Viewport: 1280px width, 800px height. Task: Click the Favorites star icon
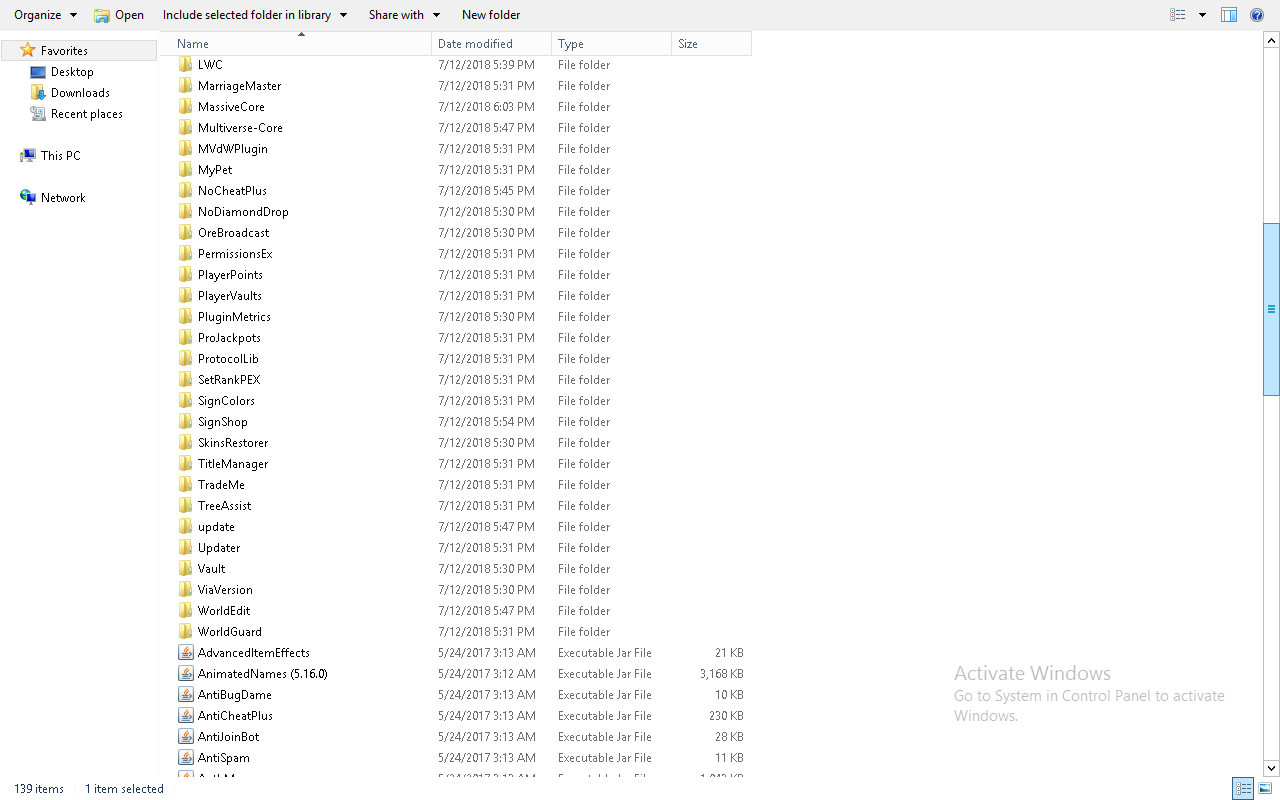coord(28,50)
